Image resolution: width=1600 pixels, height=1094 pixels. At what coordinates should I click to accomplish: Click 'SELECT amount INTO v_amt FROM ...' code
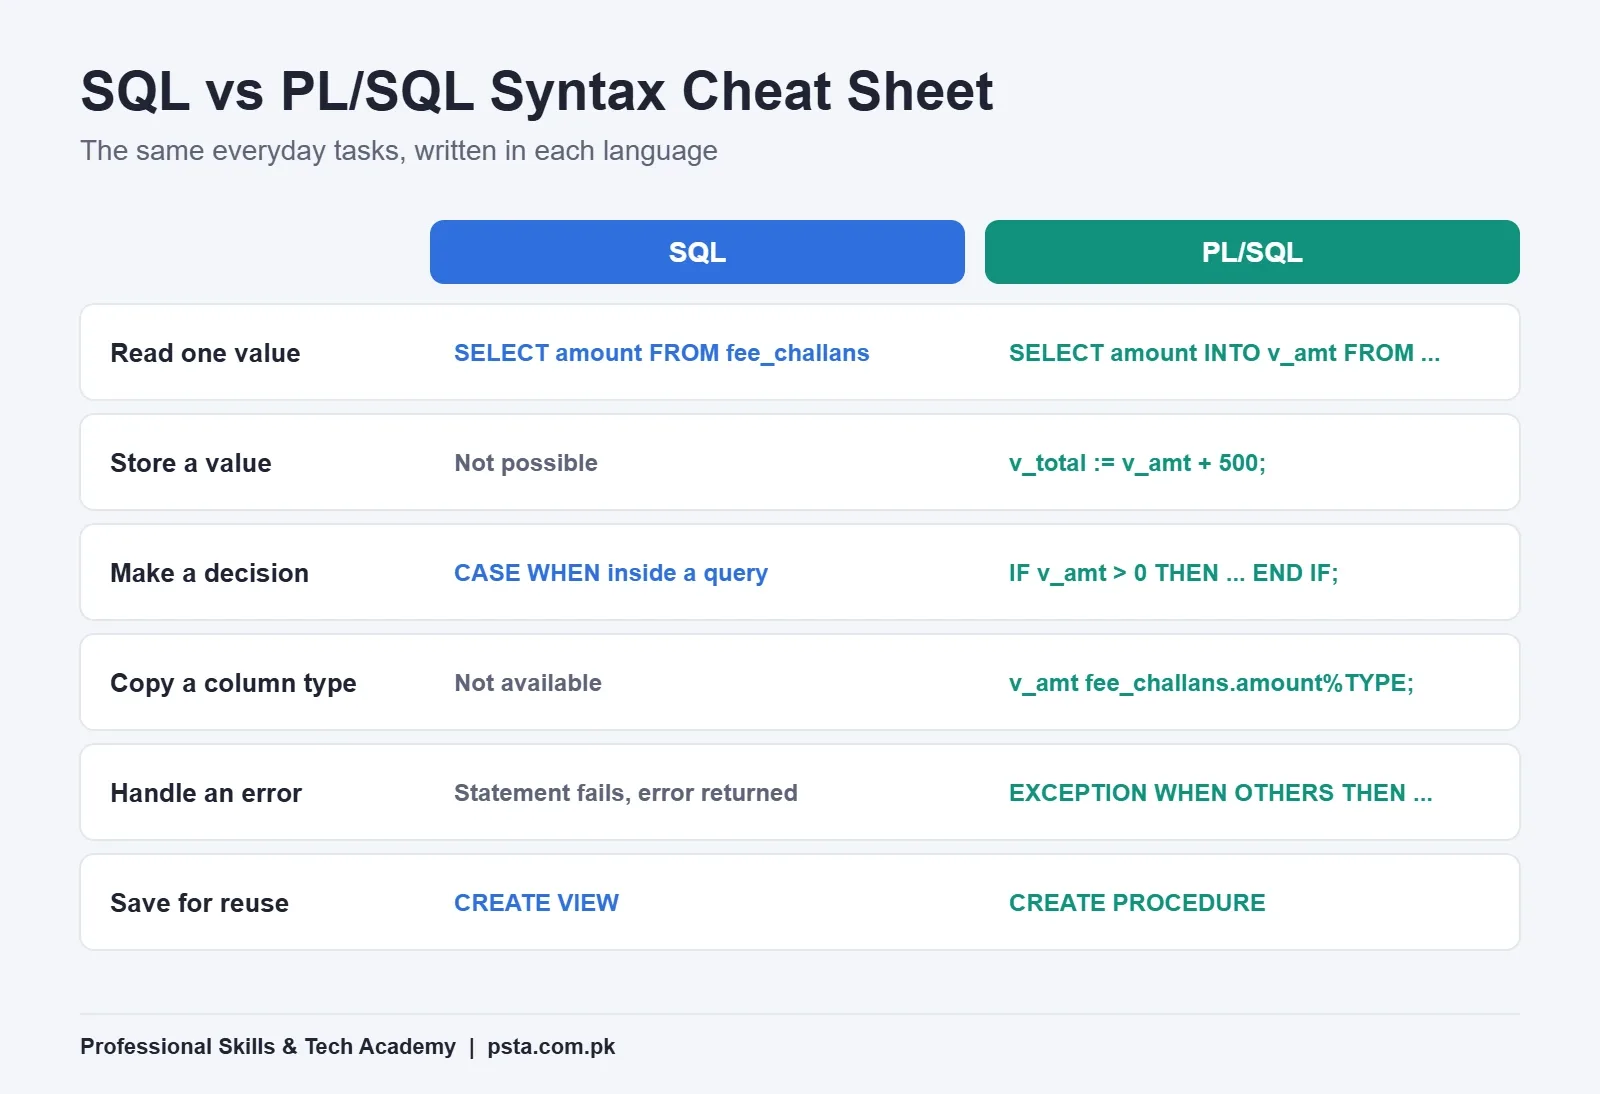(1224, 353)
